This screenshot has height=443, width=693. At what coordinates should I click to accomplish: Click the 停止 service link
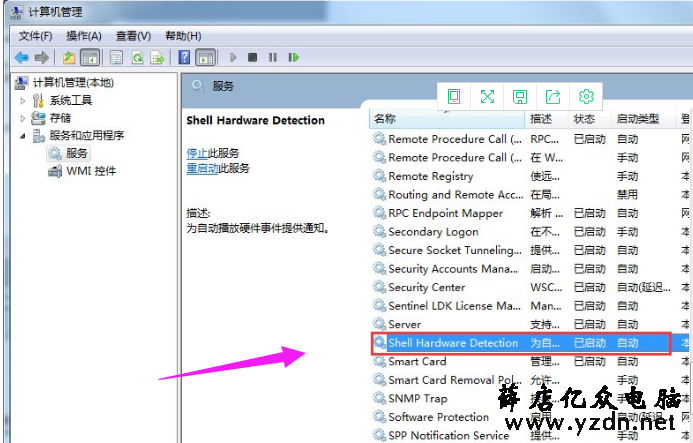(x=197, y=153)
